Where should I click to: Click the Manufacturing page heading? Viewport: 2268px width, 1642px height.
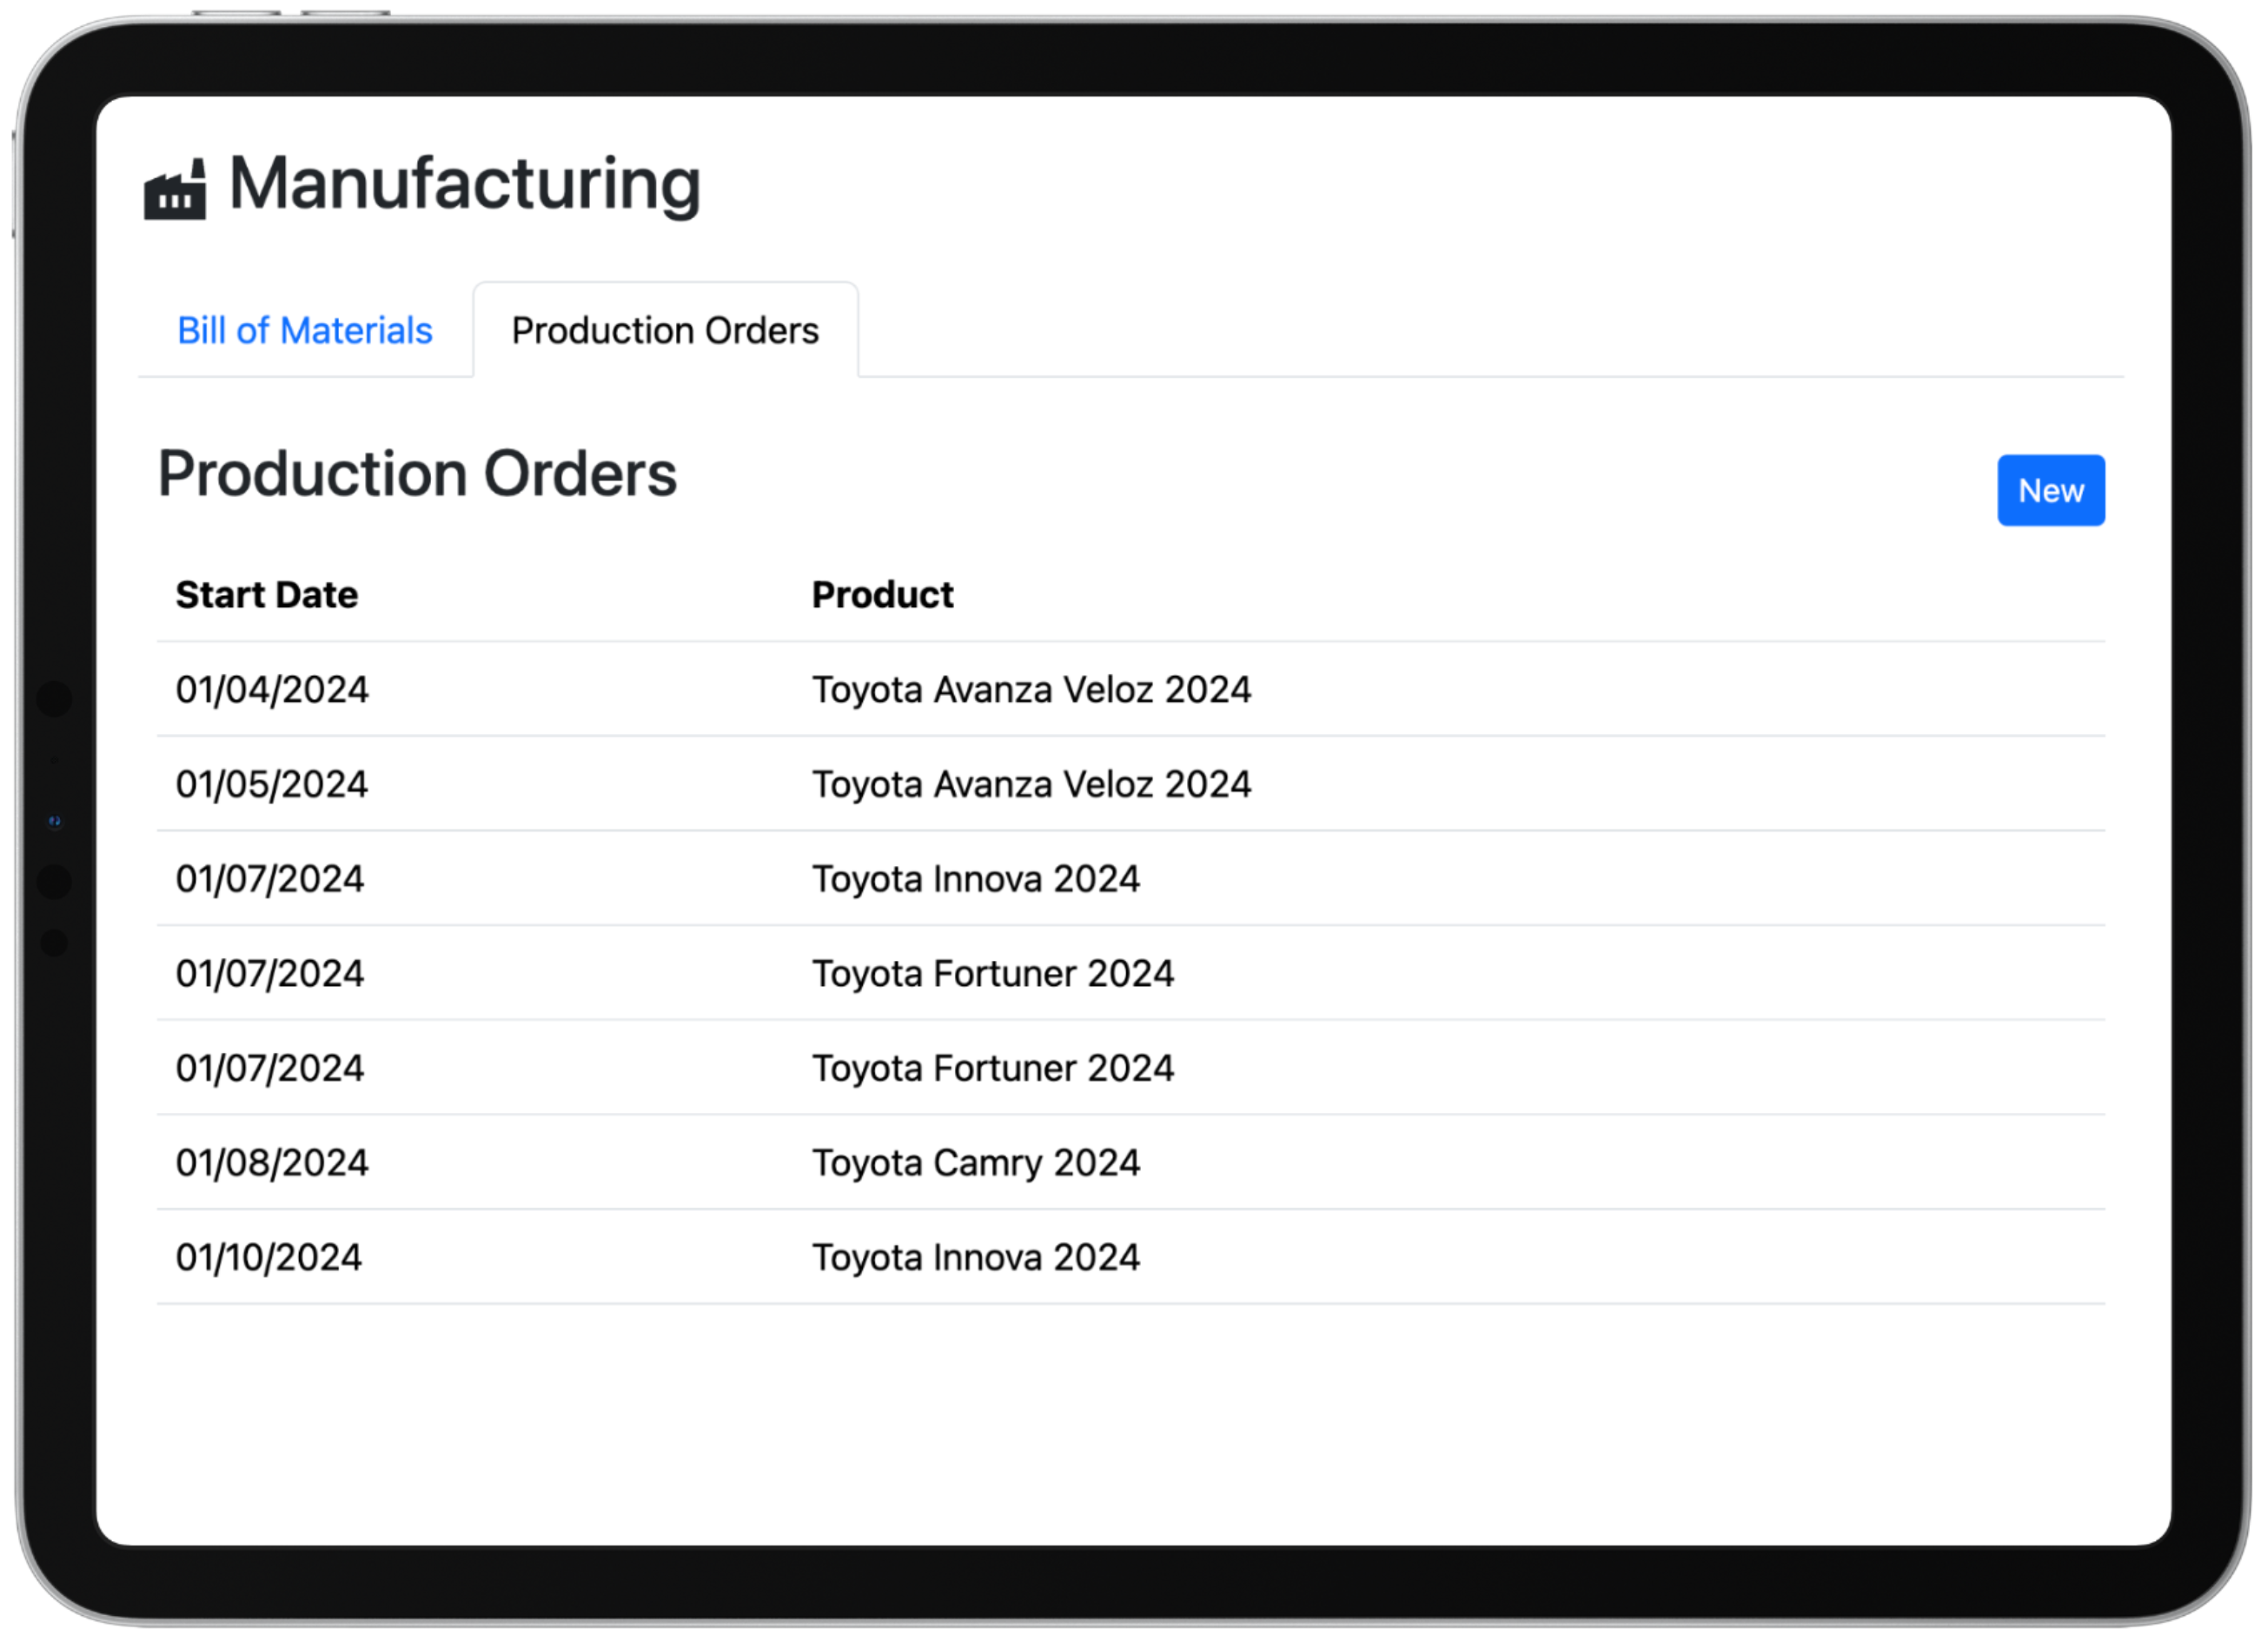[465, 184]
